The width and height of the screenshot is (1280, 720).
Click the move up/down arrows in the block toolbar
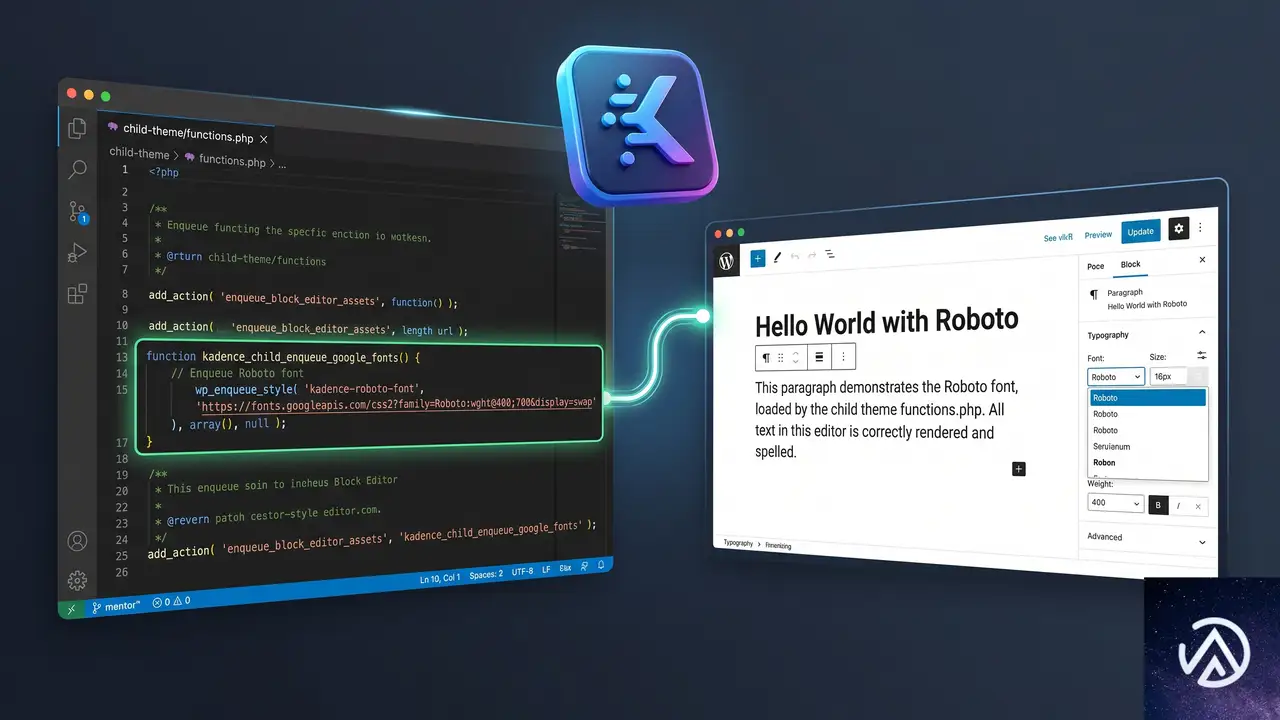click(795, 357)
